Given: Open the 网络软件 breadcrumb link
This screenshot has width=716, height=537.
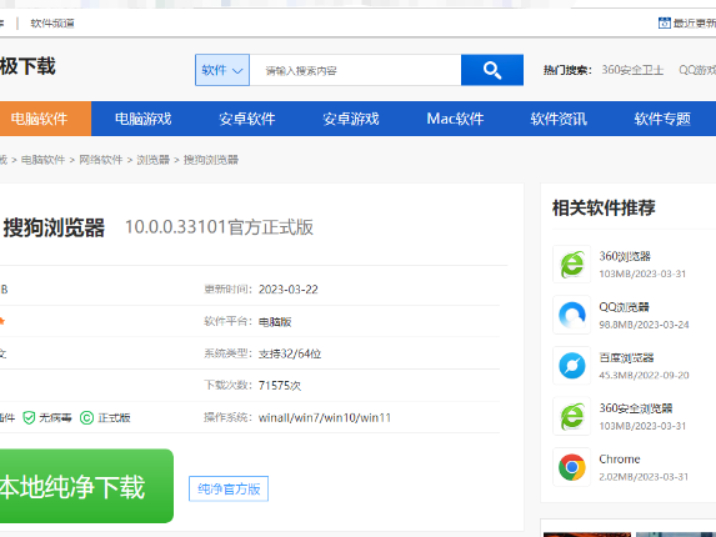Looking at the screenshot, I should (101, 160).
